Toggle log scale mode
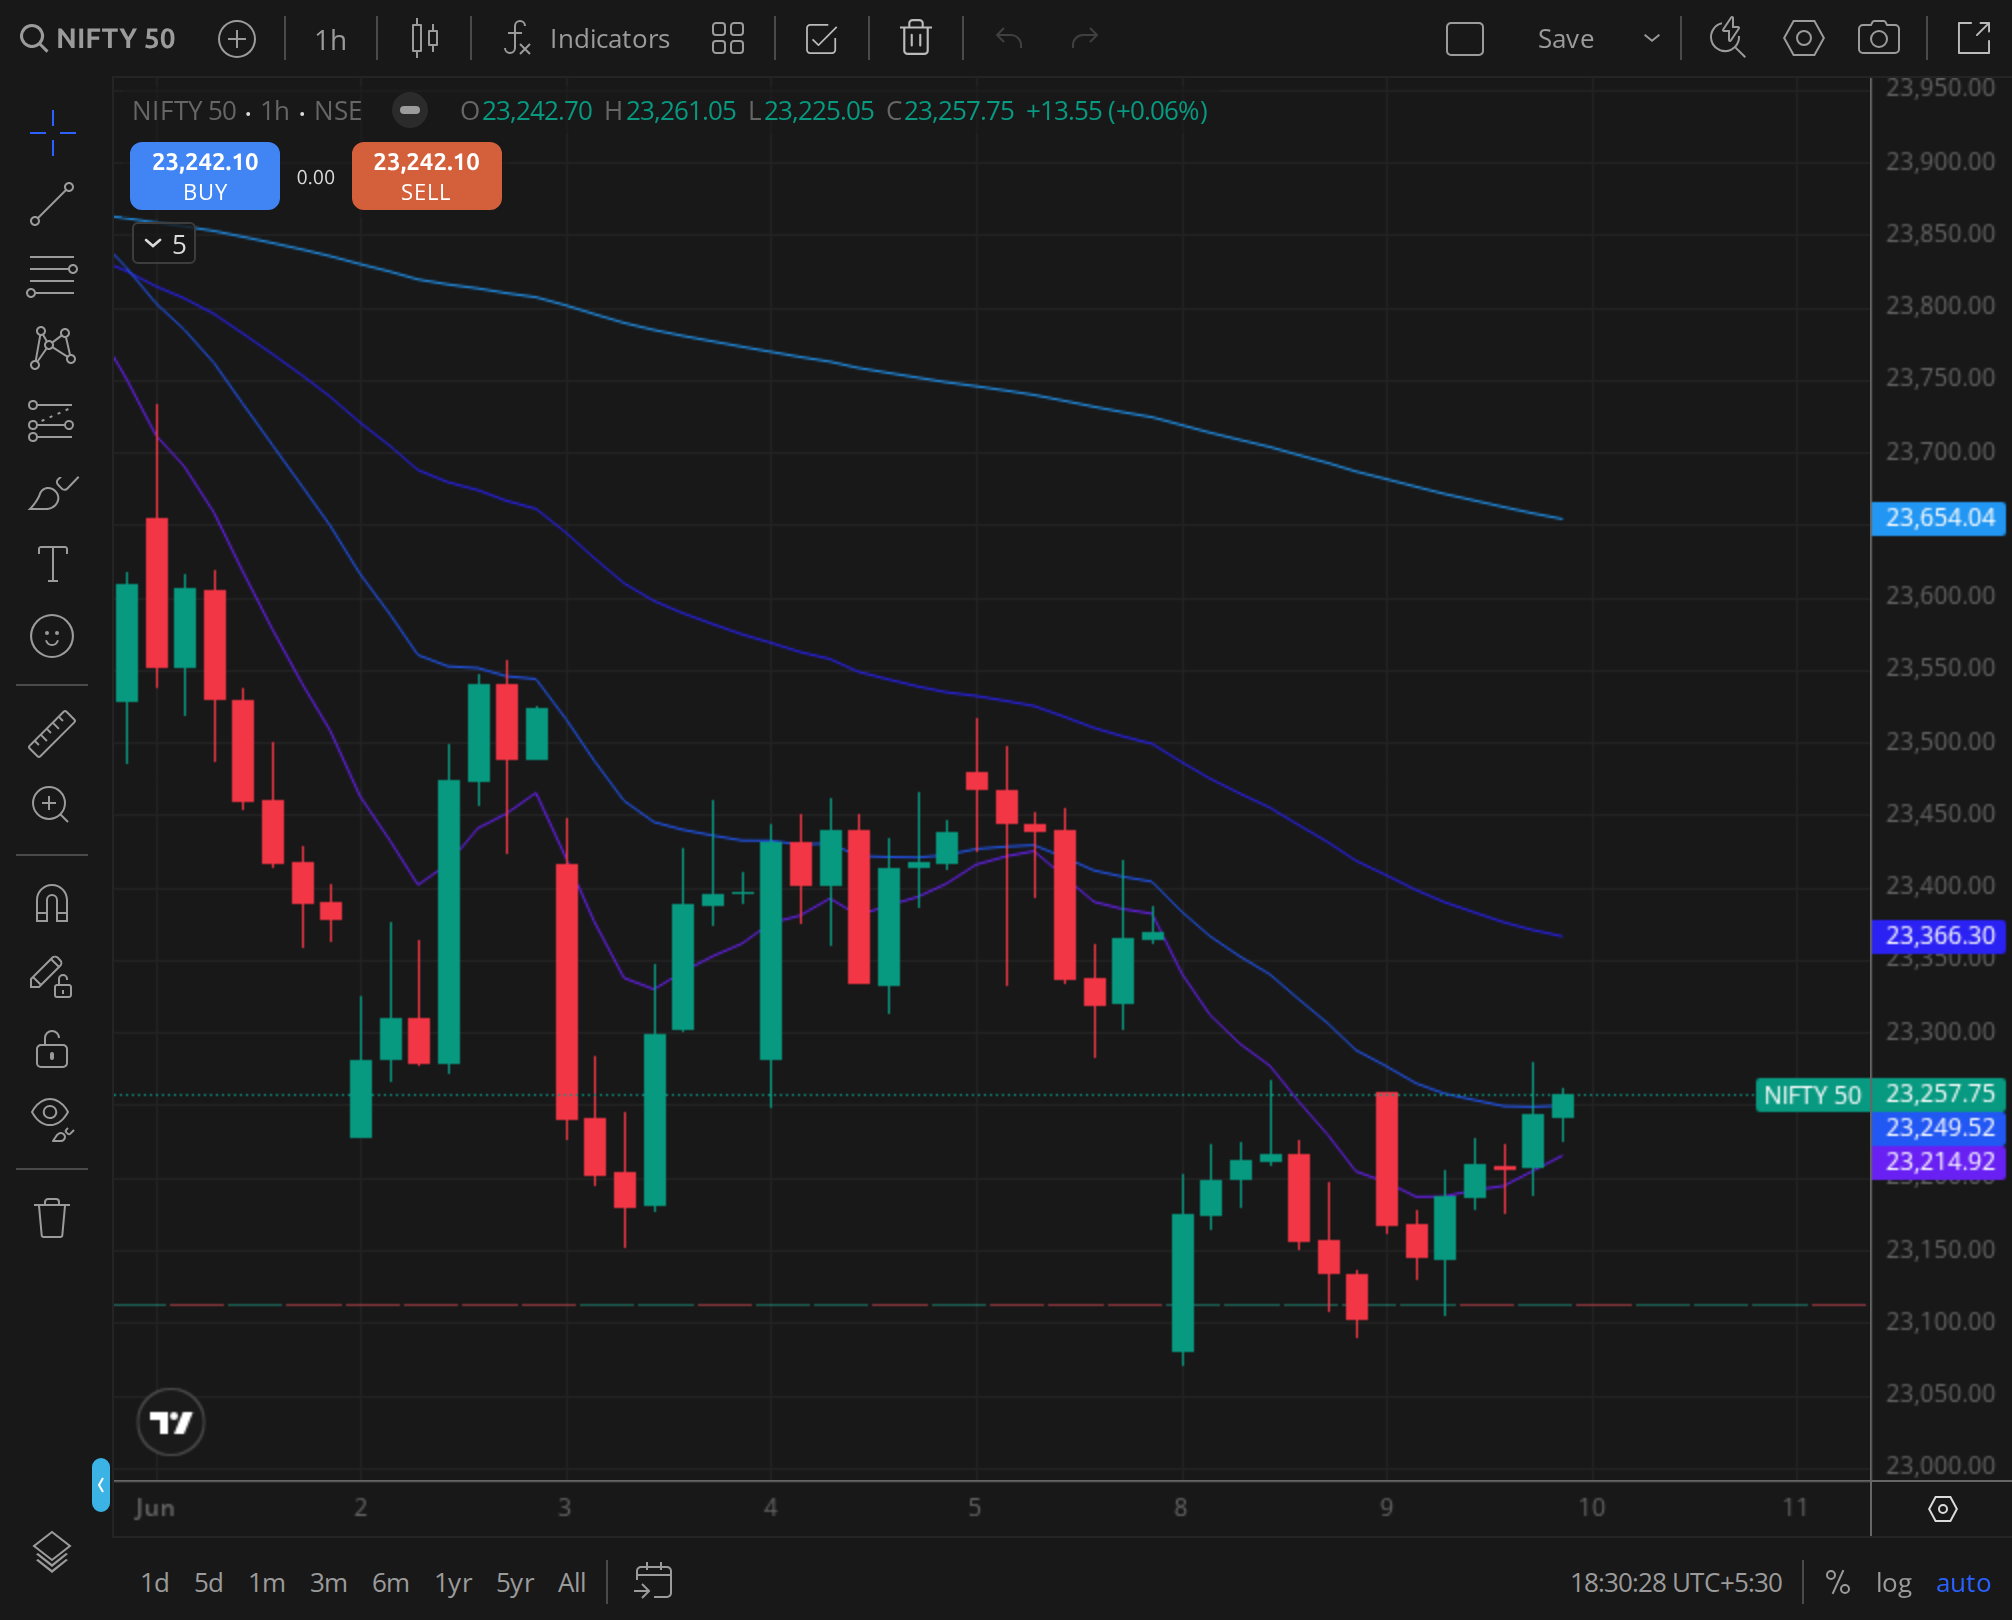 pyautogui.click(x=1893, y=1583)
